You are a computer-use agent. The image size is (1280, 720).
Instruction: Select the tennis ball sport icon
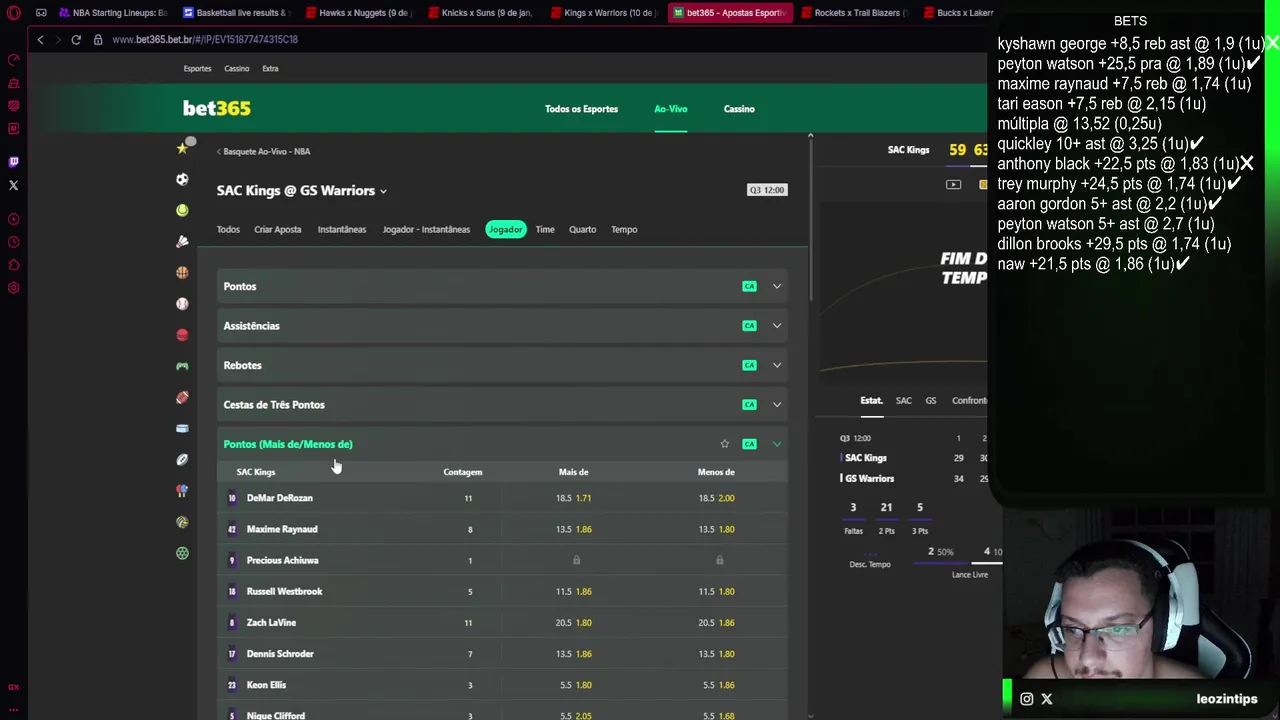(x=182, y=211)
